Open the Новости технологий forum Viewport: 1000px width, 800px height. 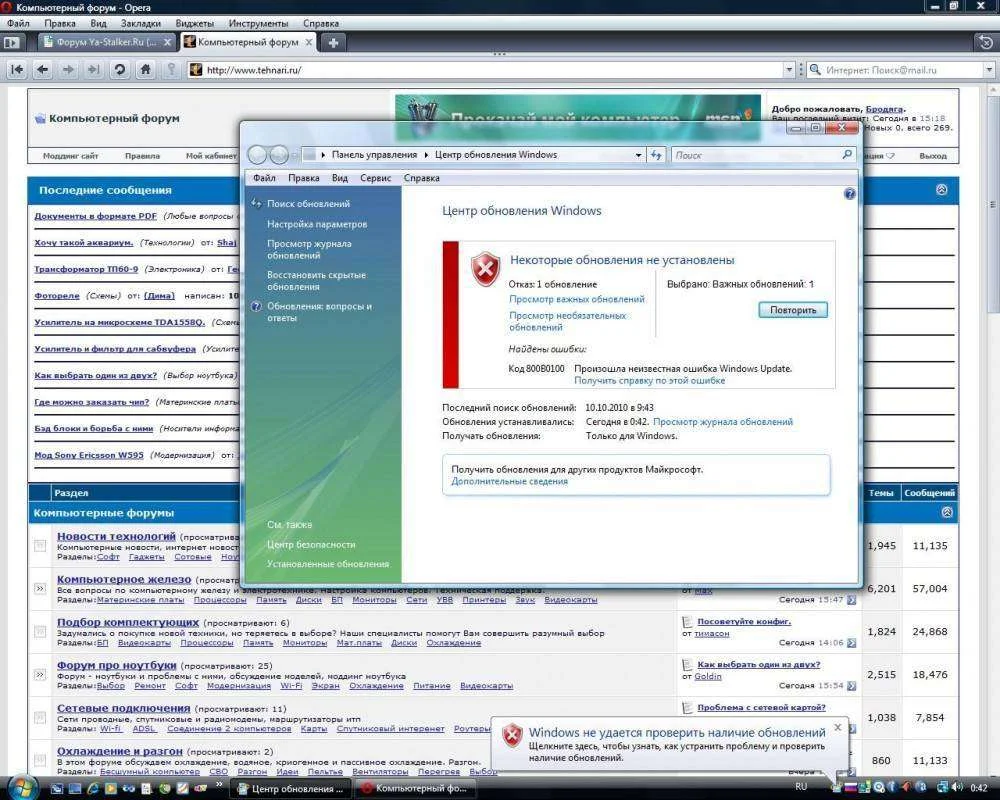pos(116,536)
